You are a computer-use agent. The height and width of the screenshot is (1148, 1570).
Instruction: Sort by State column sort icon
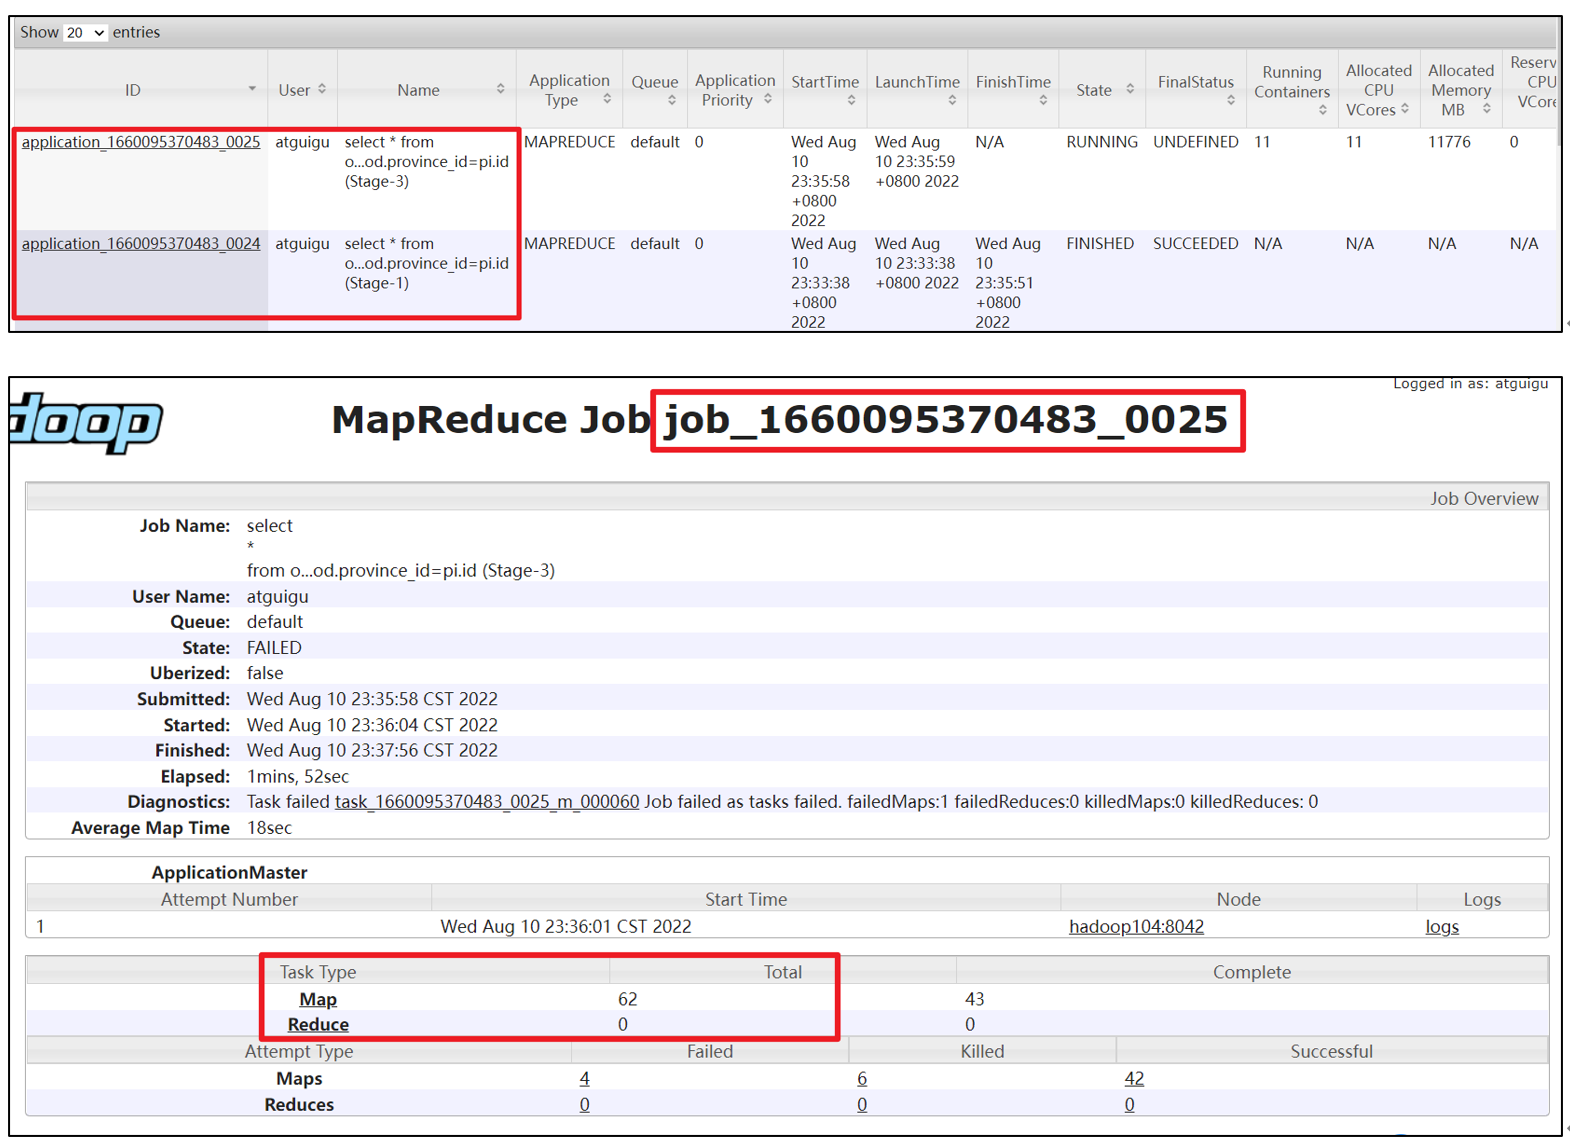(1130, 90)
